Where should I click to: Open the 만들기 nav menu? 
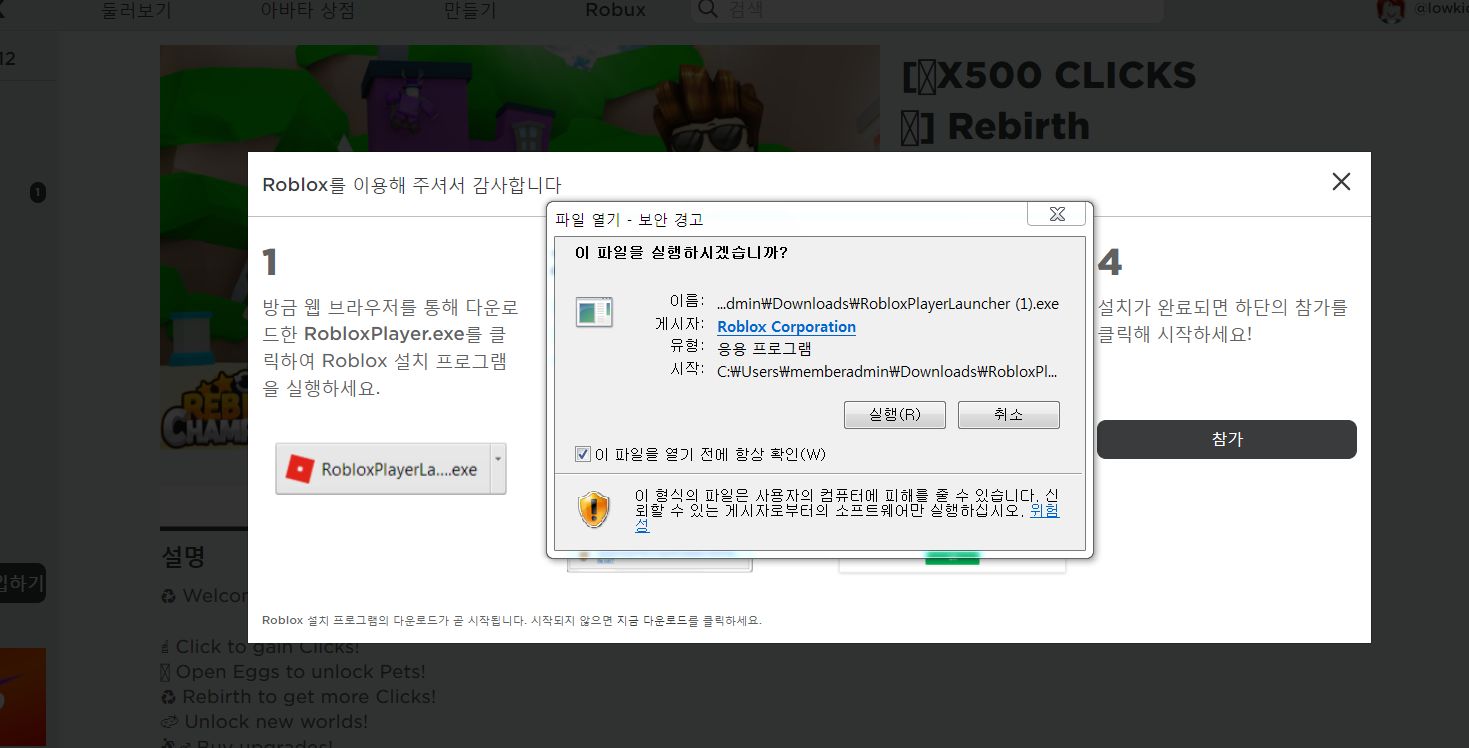(470, 11)
